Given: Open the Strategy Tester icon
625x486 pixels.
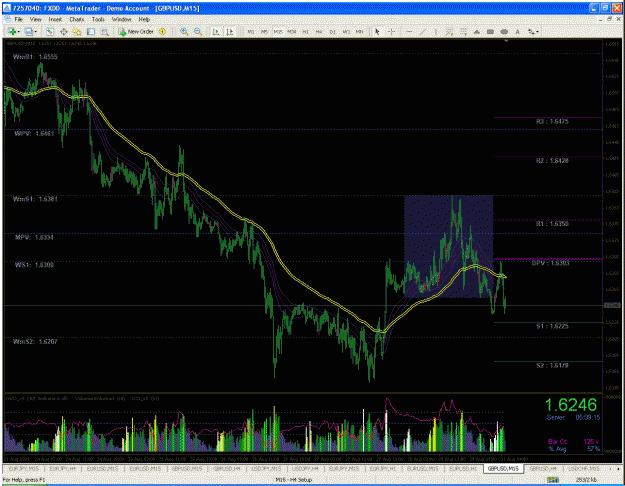Looking at the screenshot, I should [104, 31].
